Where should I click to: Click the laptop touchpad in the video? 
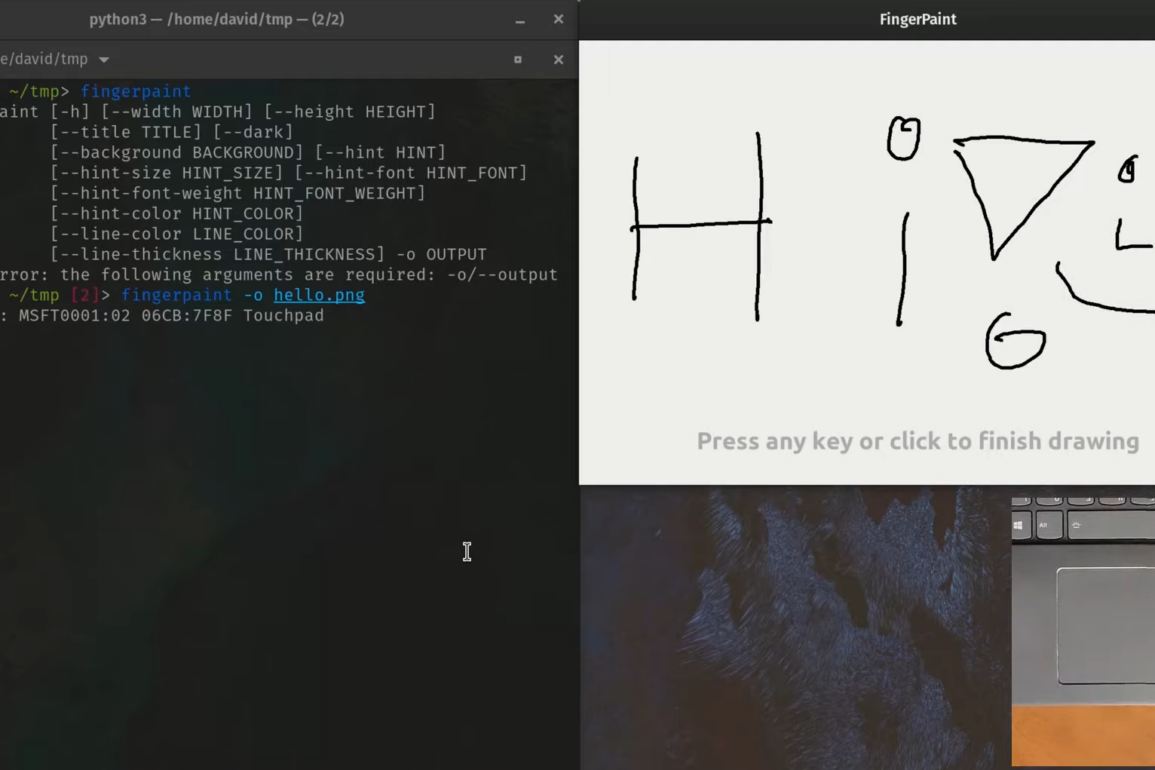coord(1105,625)
